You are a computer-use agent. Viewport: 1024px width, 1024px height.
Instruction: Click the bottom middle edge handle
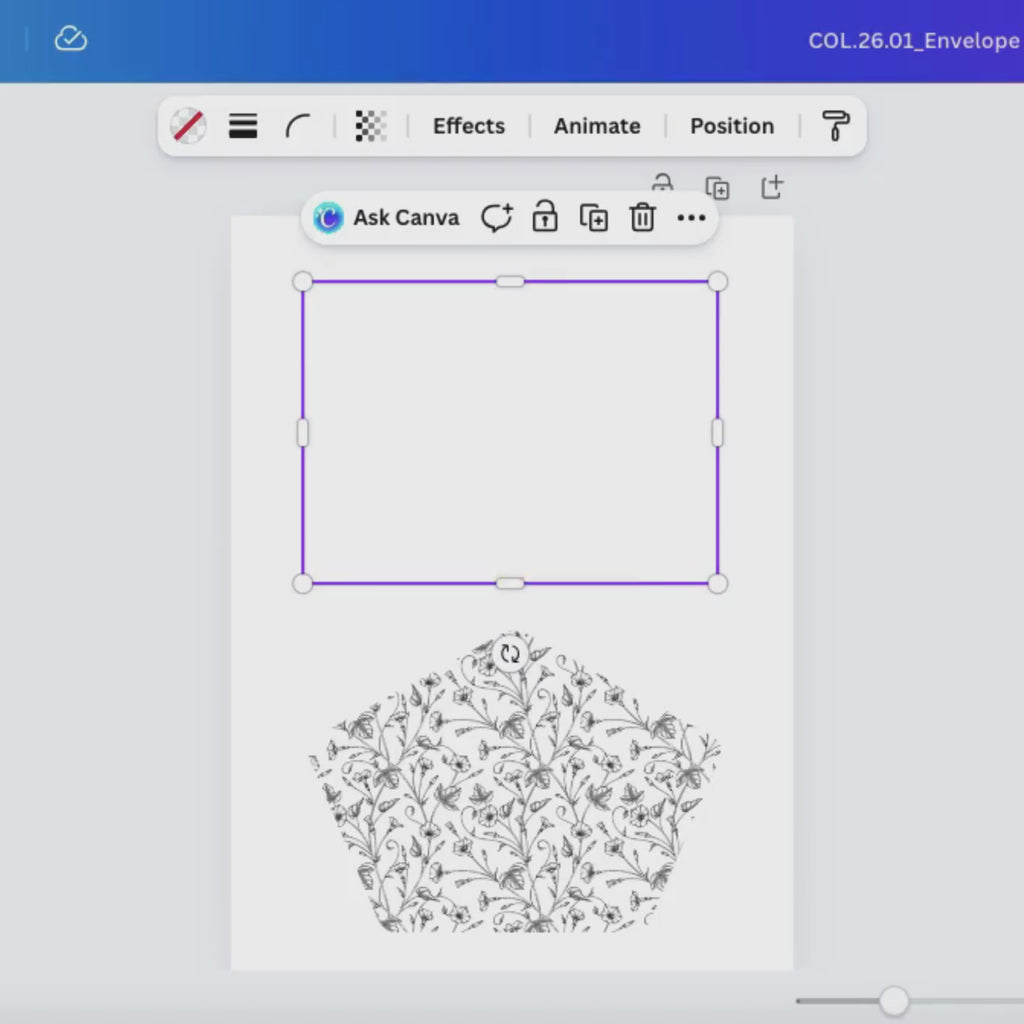(x=510, y=583)
